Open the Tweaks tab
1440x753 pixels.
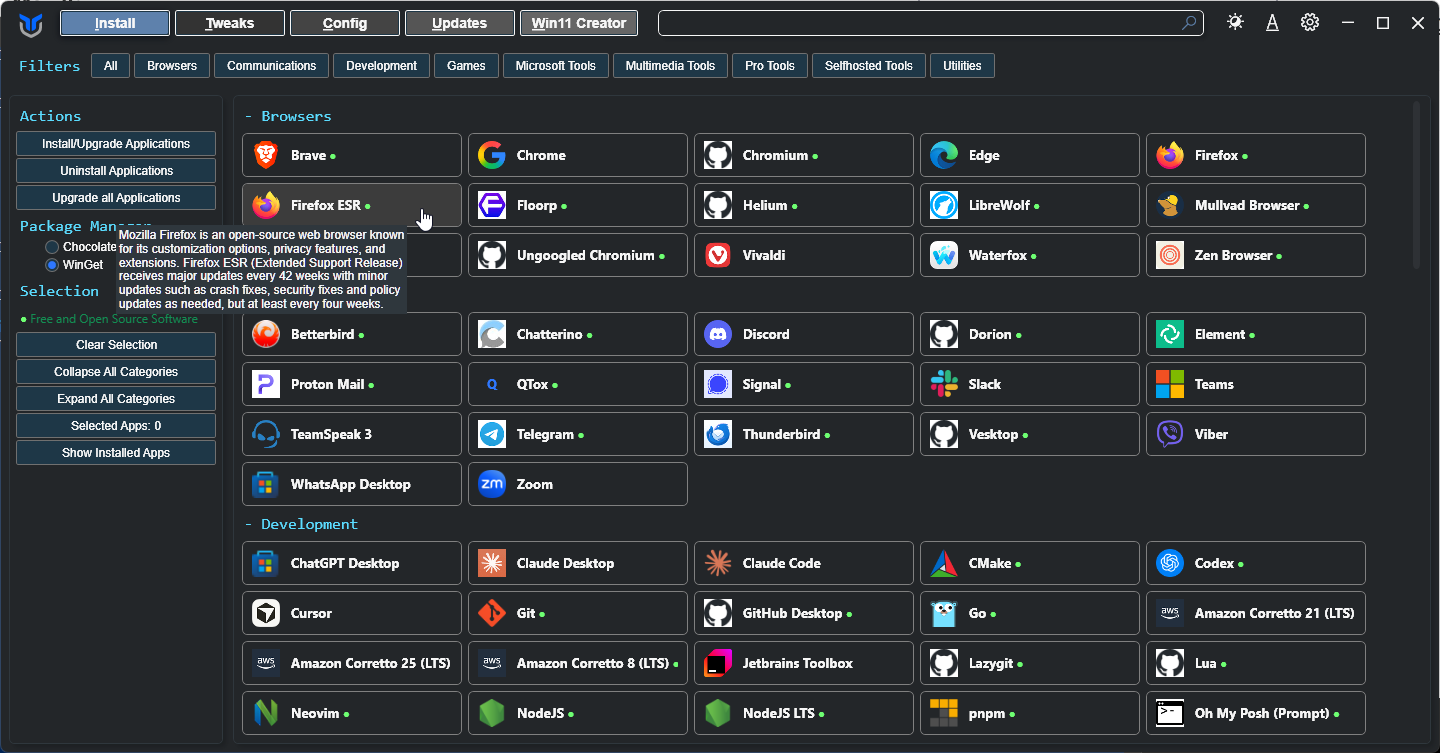coord(230,23)
